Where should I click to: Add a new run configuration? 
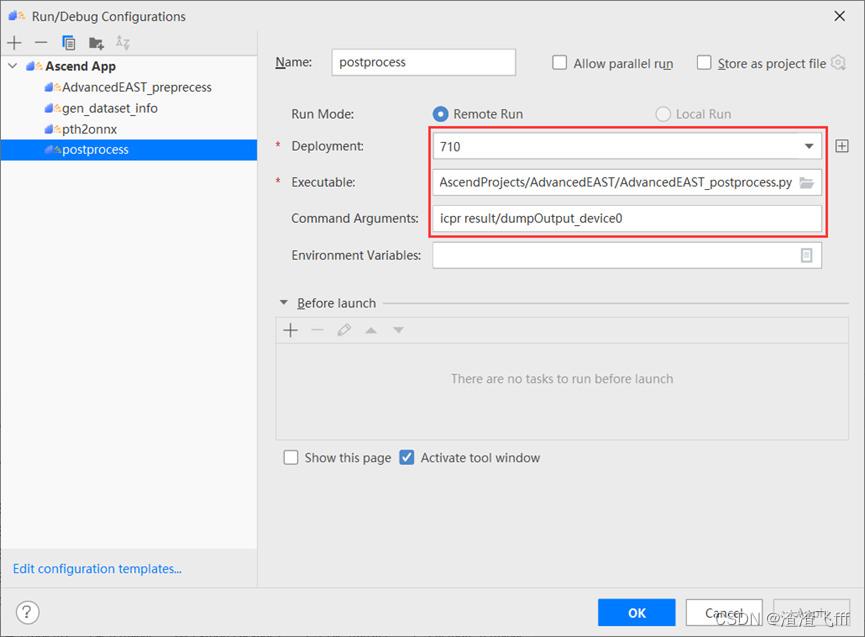pyautogui.click(x=14, y=42)
